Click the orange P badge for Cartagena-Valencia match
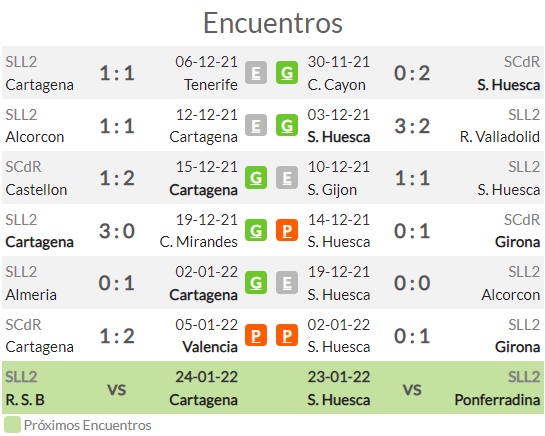545x436 pixels. point(256,335)
